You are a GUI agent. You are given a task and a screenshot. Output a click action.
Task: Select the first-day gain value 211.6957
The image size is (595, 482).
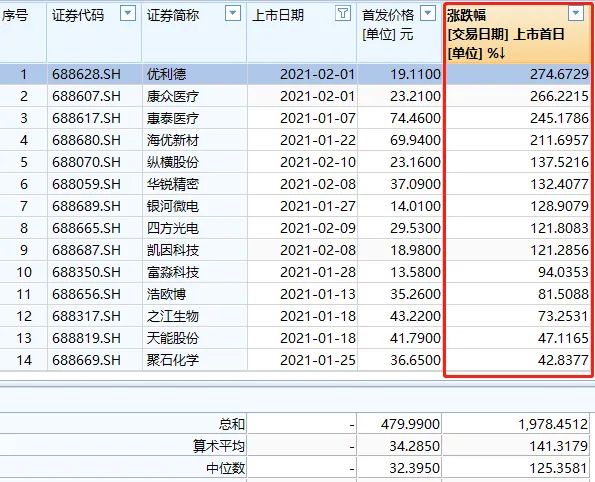tap(559, 140)
